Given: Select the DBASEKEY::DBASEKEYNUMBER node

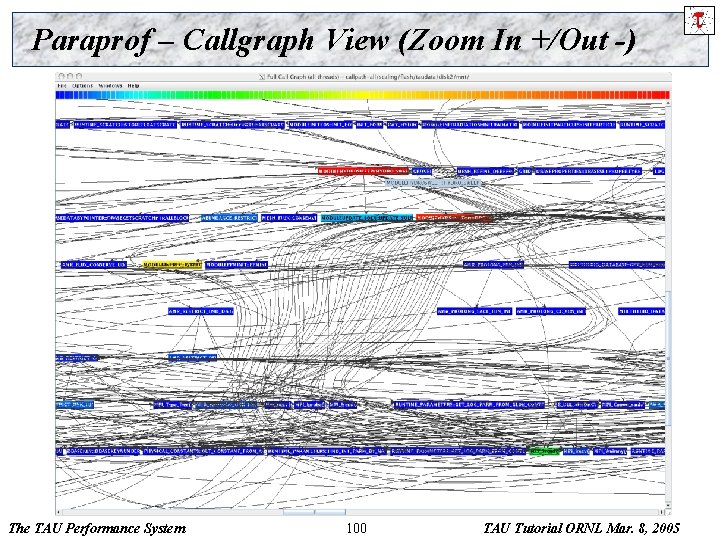Looking at the screenshot, I should click(103, 451).
